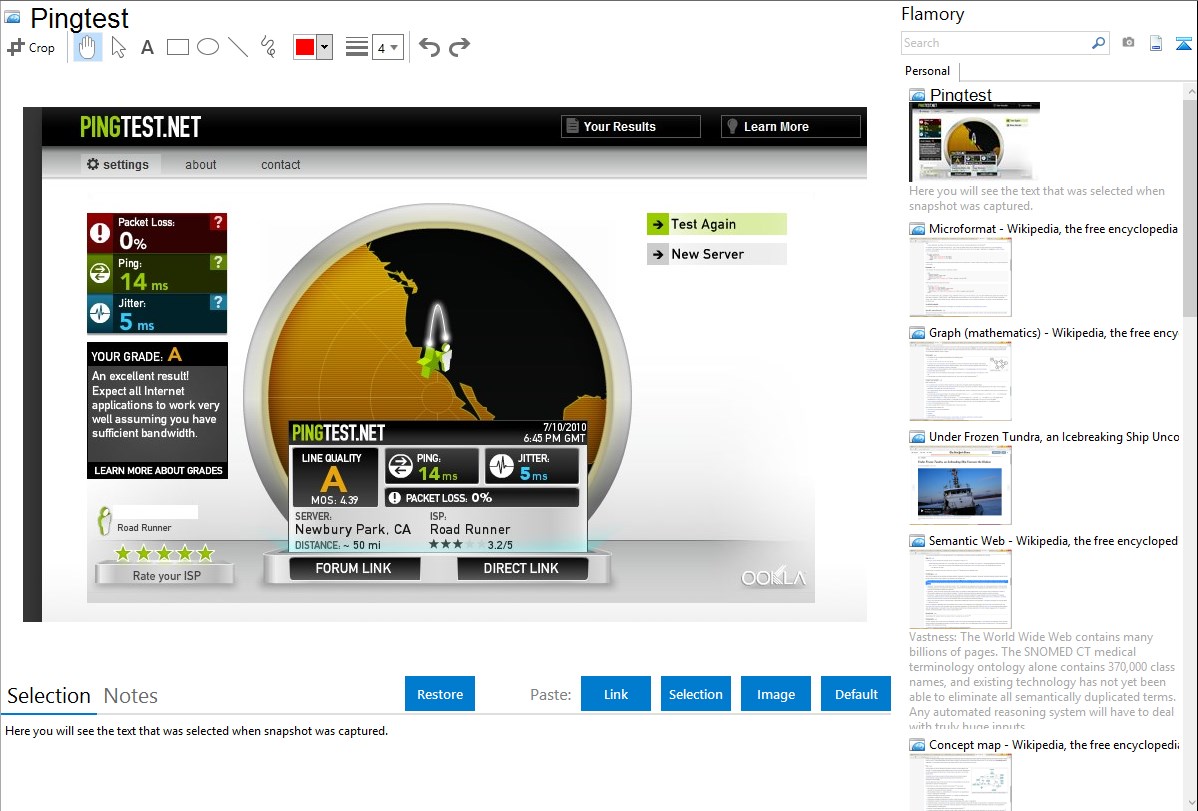
Task: Paste as Selection
Action: click(x=695, y=694)
